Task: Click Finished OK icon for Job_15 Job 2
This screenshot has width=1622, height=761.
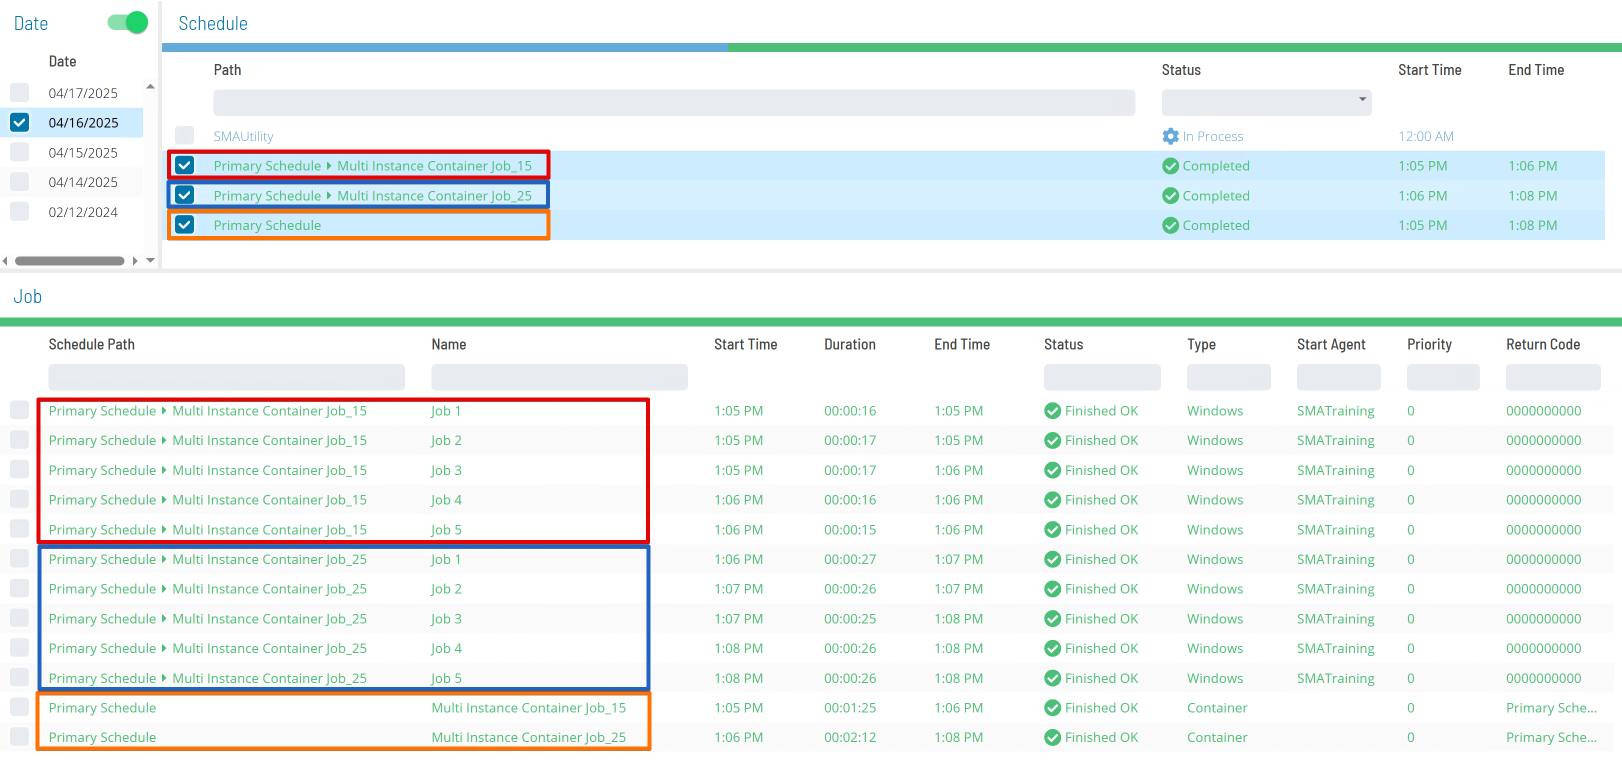Action: 1052,440
